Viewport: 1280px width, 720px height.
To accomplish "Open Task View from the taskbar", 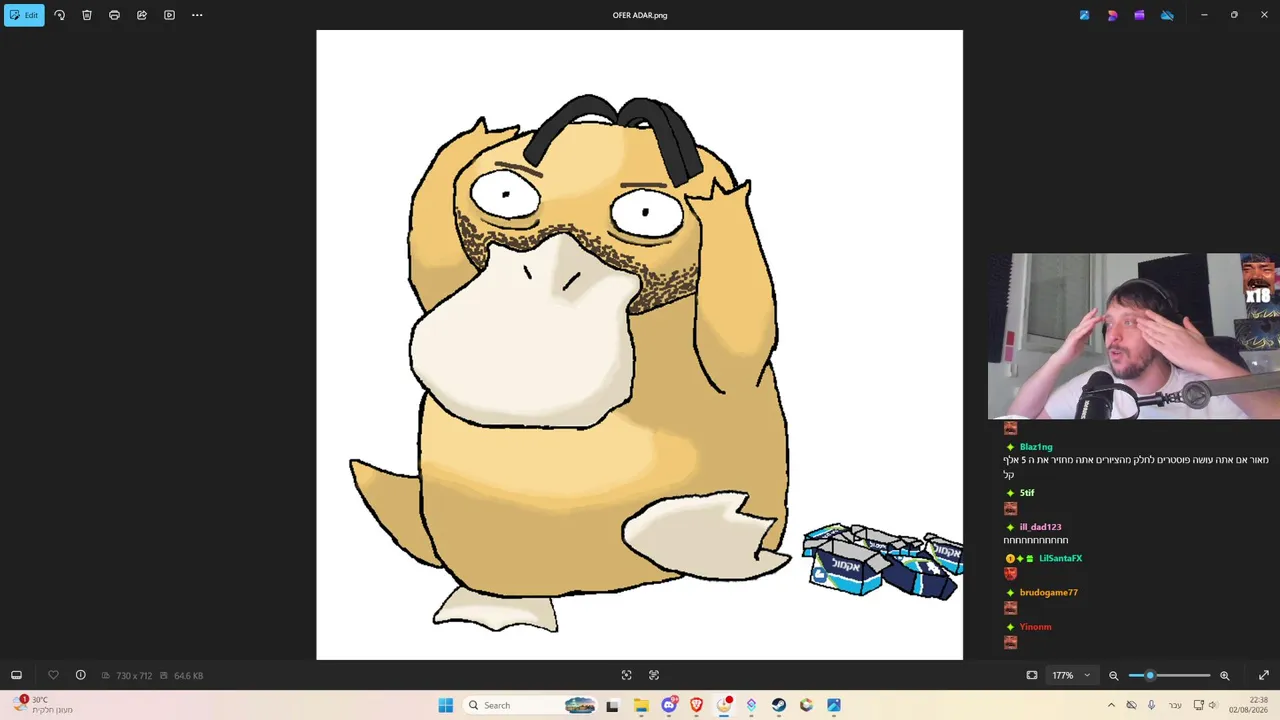I will [612, 705].
